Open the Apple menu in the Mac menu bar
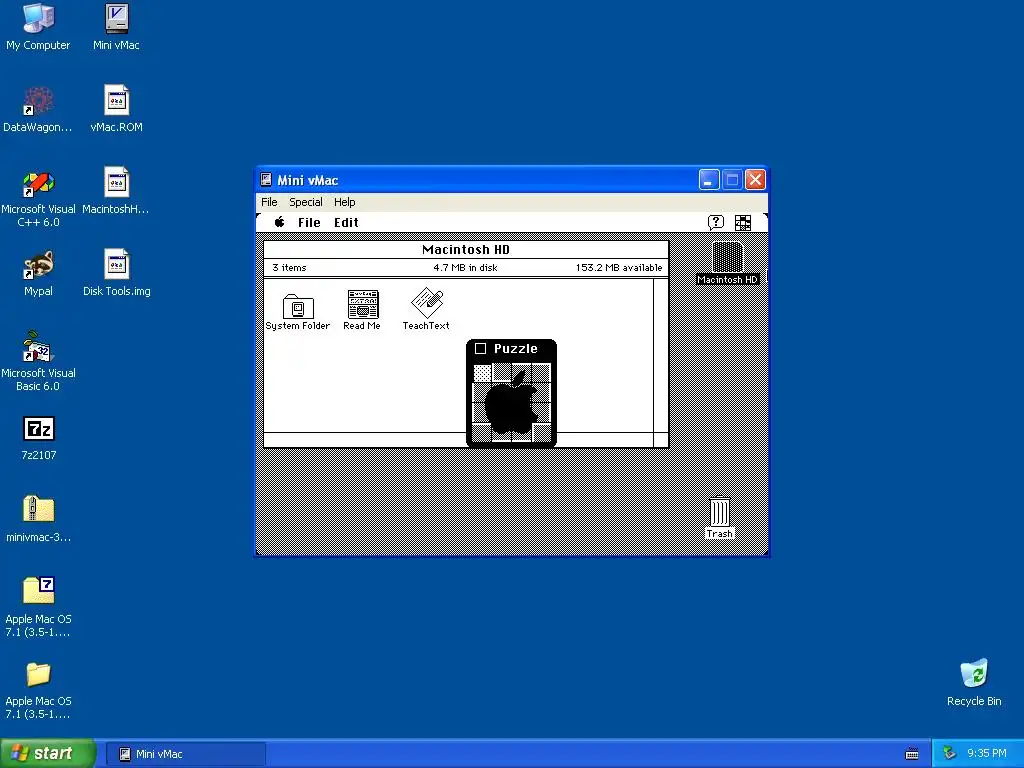1024x768 pixels. (280, 222)
